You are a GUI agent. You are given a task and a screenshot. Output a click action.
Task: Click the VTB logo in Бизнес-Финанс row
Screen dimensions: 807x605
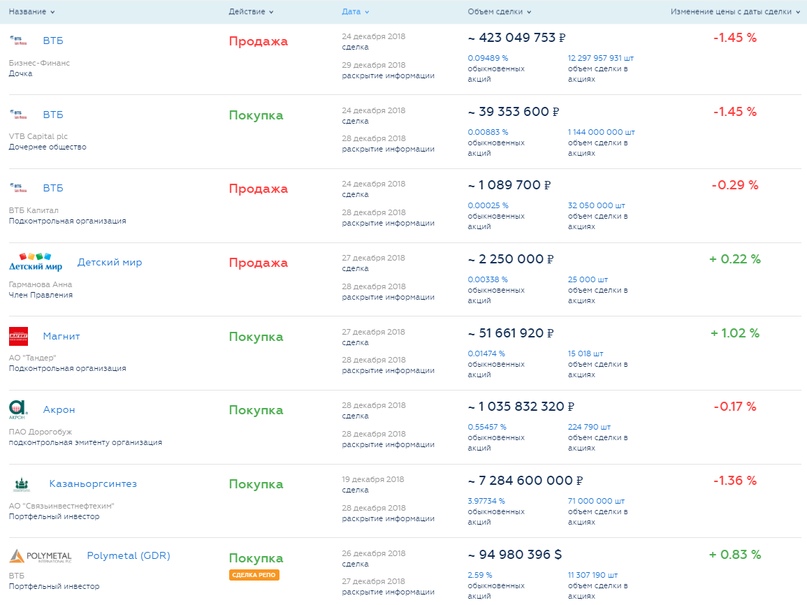[x=20, y=41]
